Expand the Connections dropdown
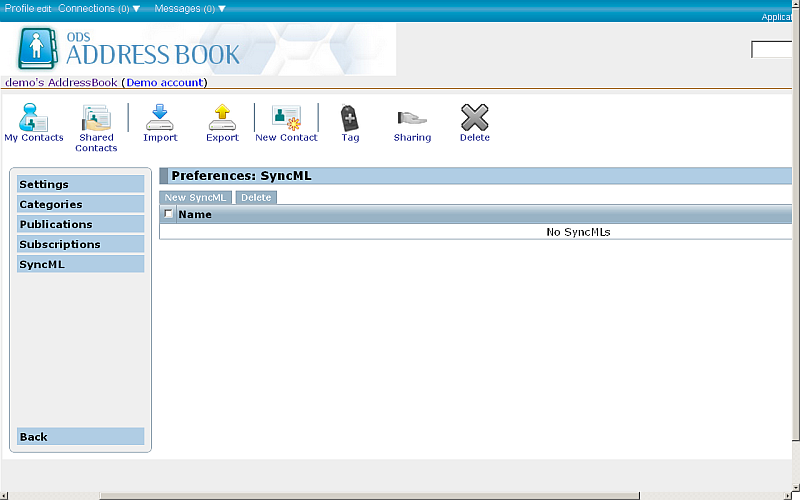800x500 pixels. [99, 8]
